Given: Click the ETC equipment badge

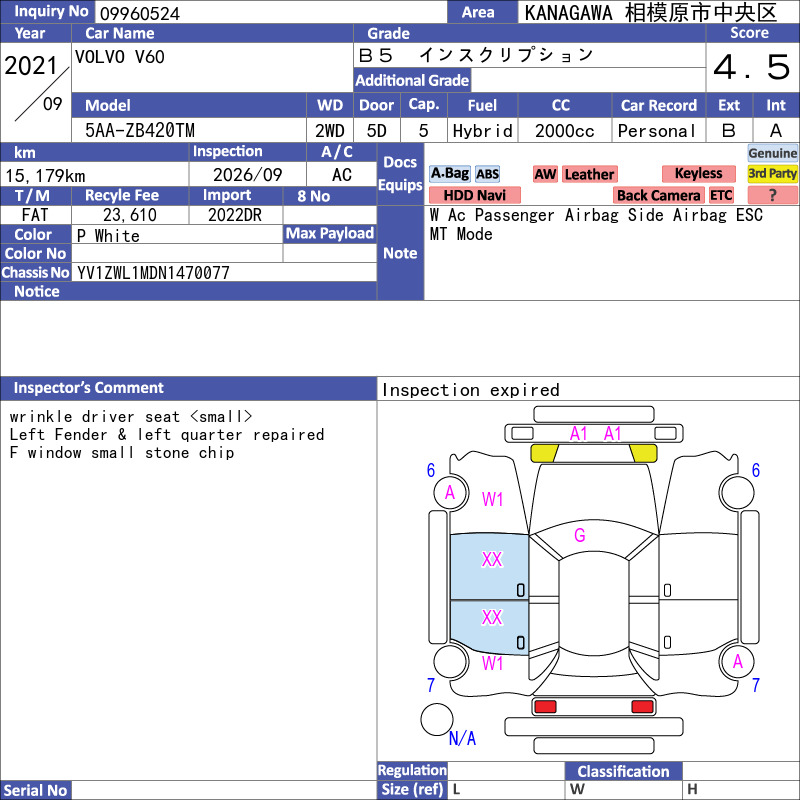Looking at the screenshot, I should (721, 195).
